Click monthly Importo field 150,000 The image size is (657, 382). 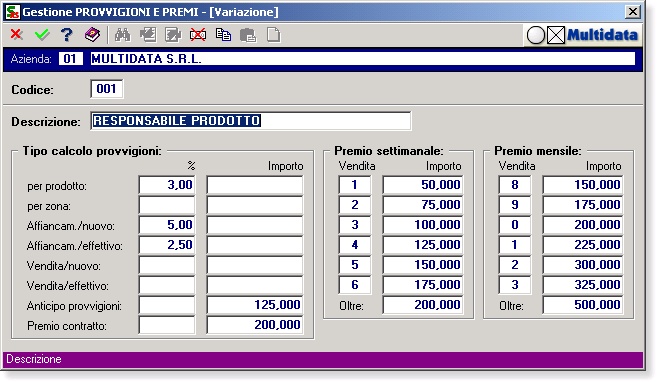pyautogui.click(x=583, y=185)
